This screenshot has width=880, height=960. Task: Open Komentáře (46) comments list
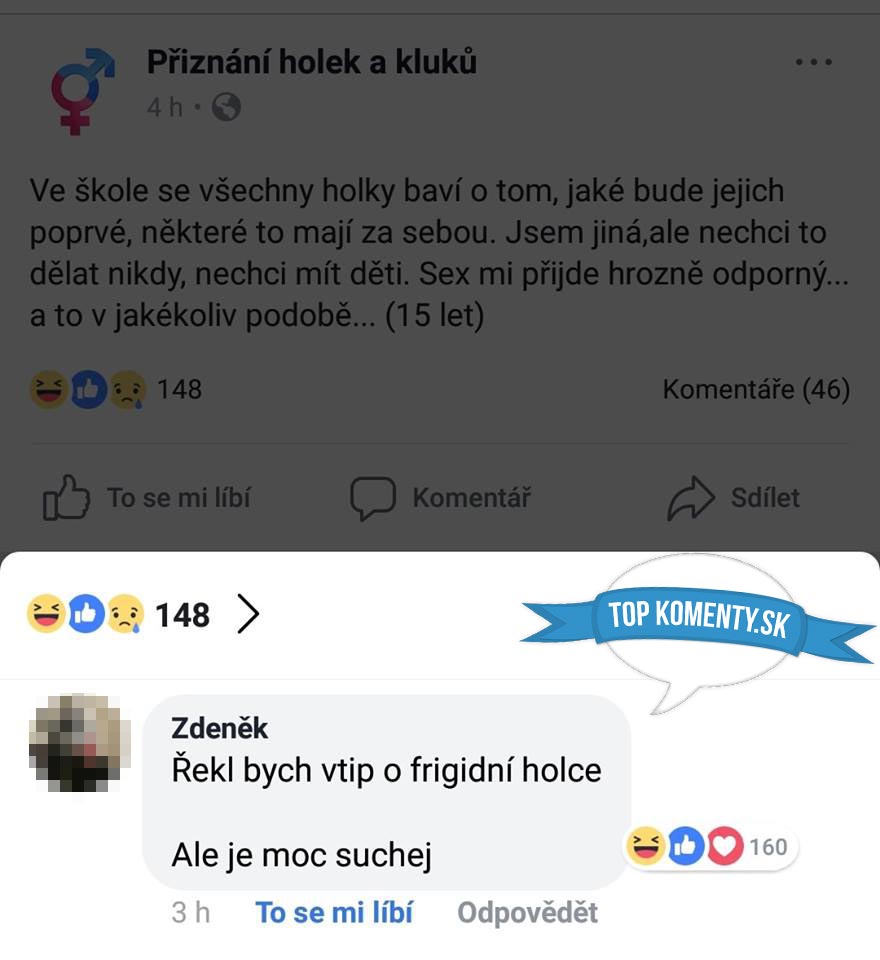(x=756, y=389)
